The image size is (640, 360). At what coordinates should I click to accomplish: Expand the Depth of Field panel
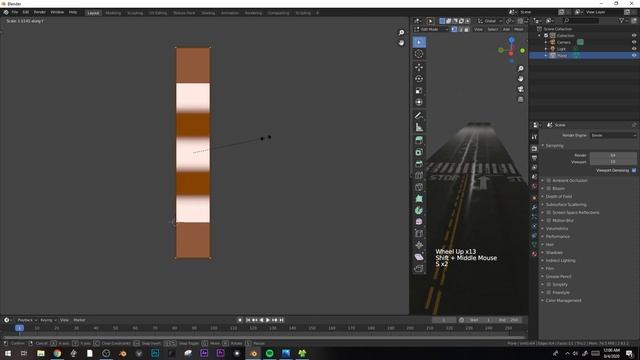(x=559, y=196)
